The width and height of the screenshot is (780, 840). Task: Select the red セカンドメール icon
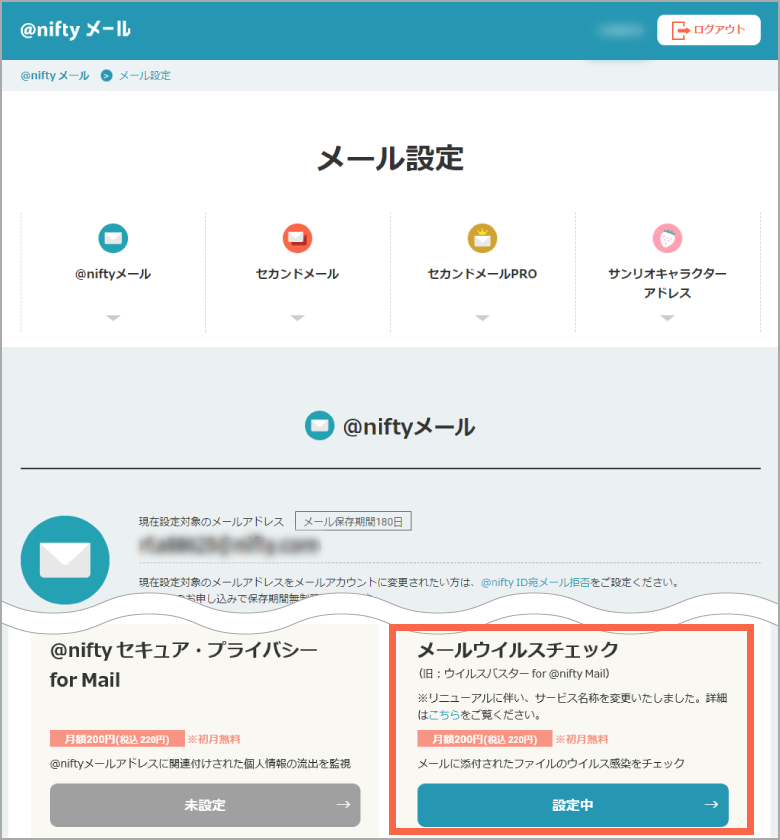coord(297,238)
